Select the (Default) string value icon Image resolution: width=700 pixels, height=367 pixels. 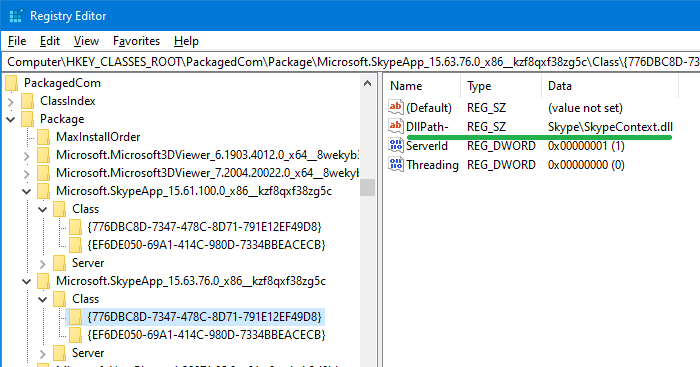[x=396, y=107]
